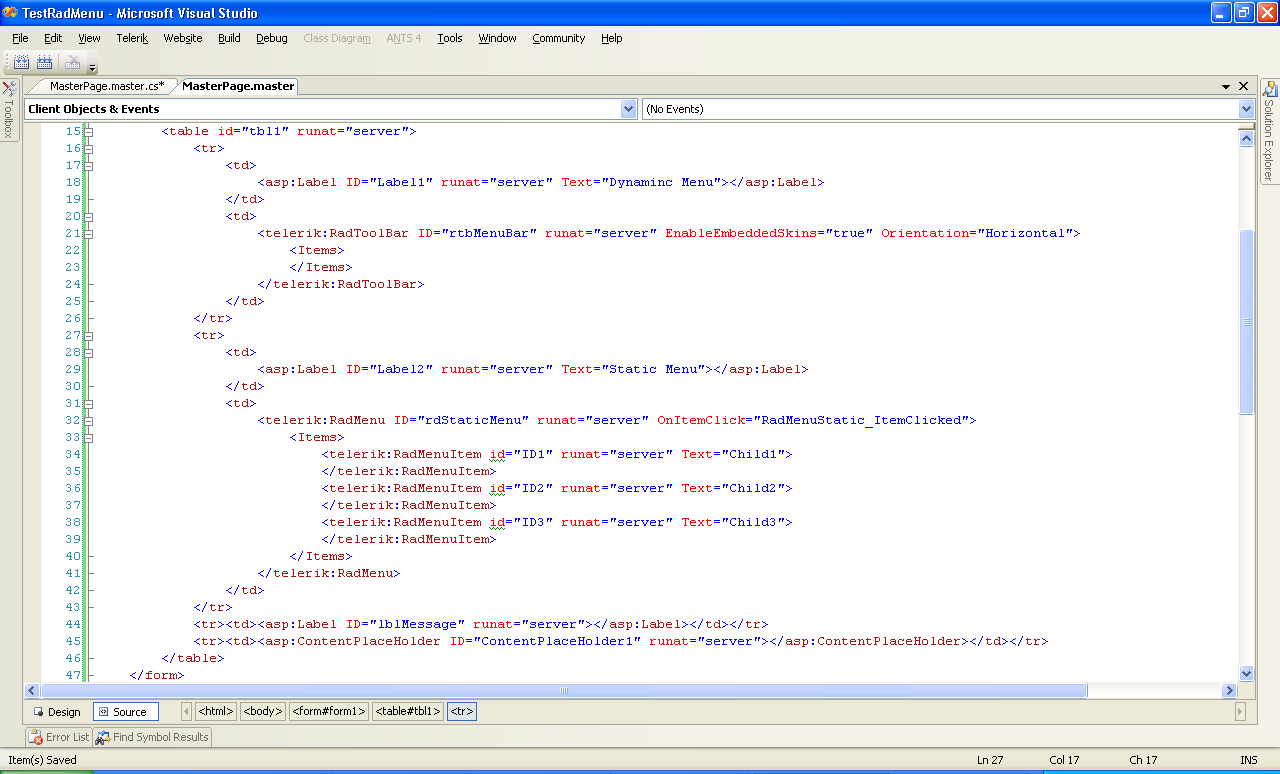Click the vertical scrollbar up arrow
Image resolution: width=1280 pixels, height=774 pixels.
pos(1246,139)
